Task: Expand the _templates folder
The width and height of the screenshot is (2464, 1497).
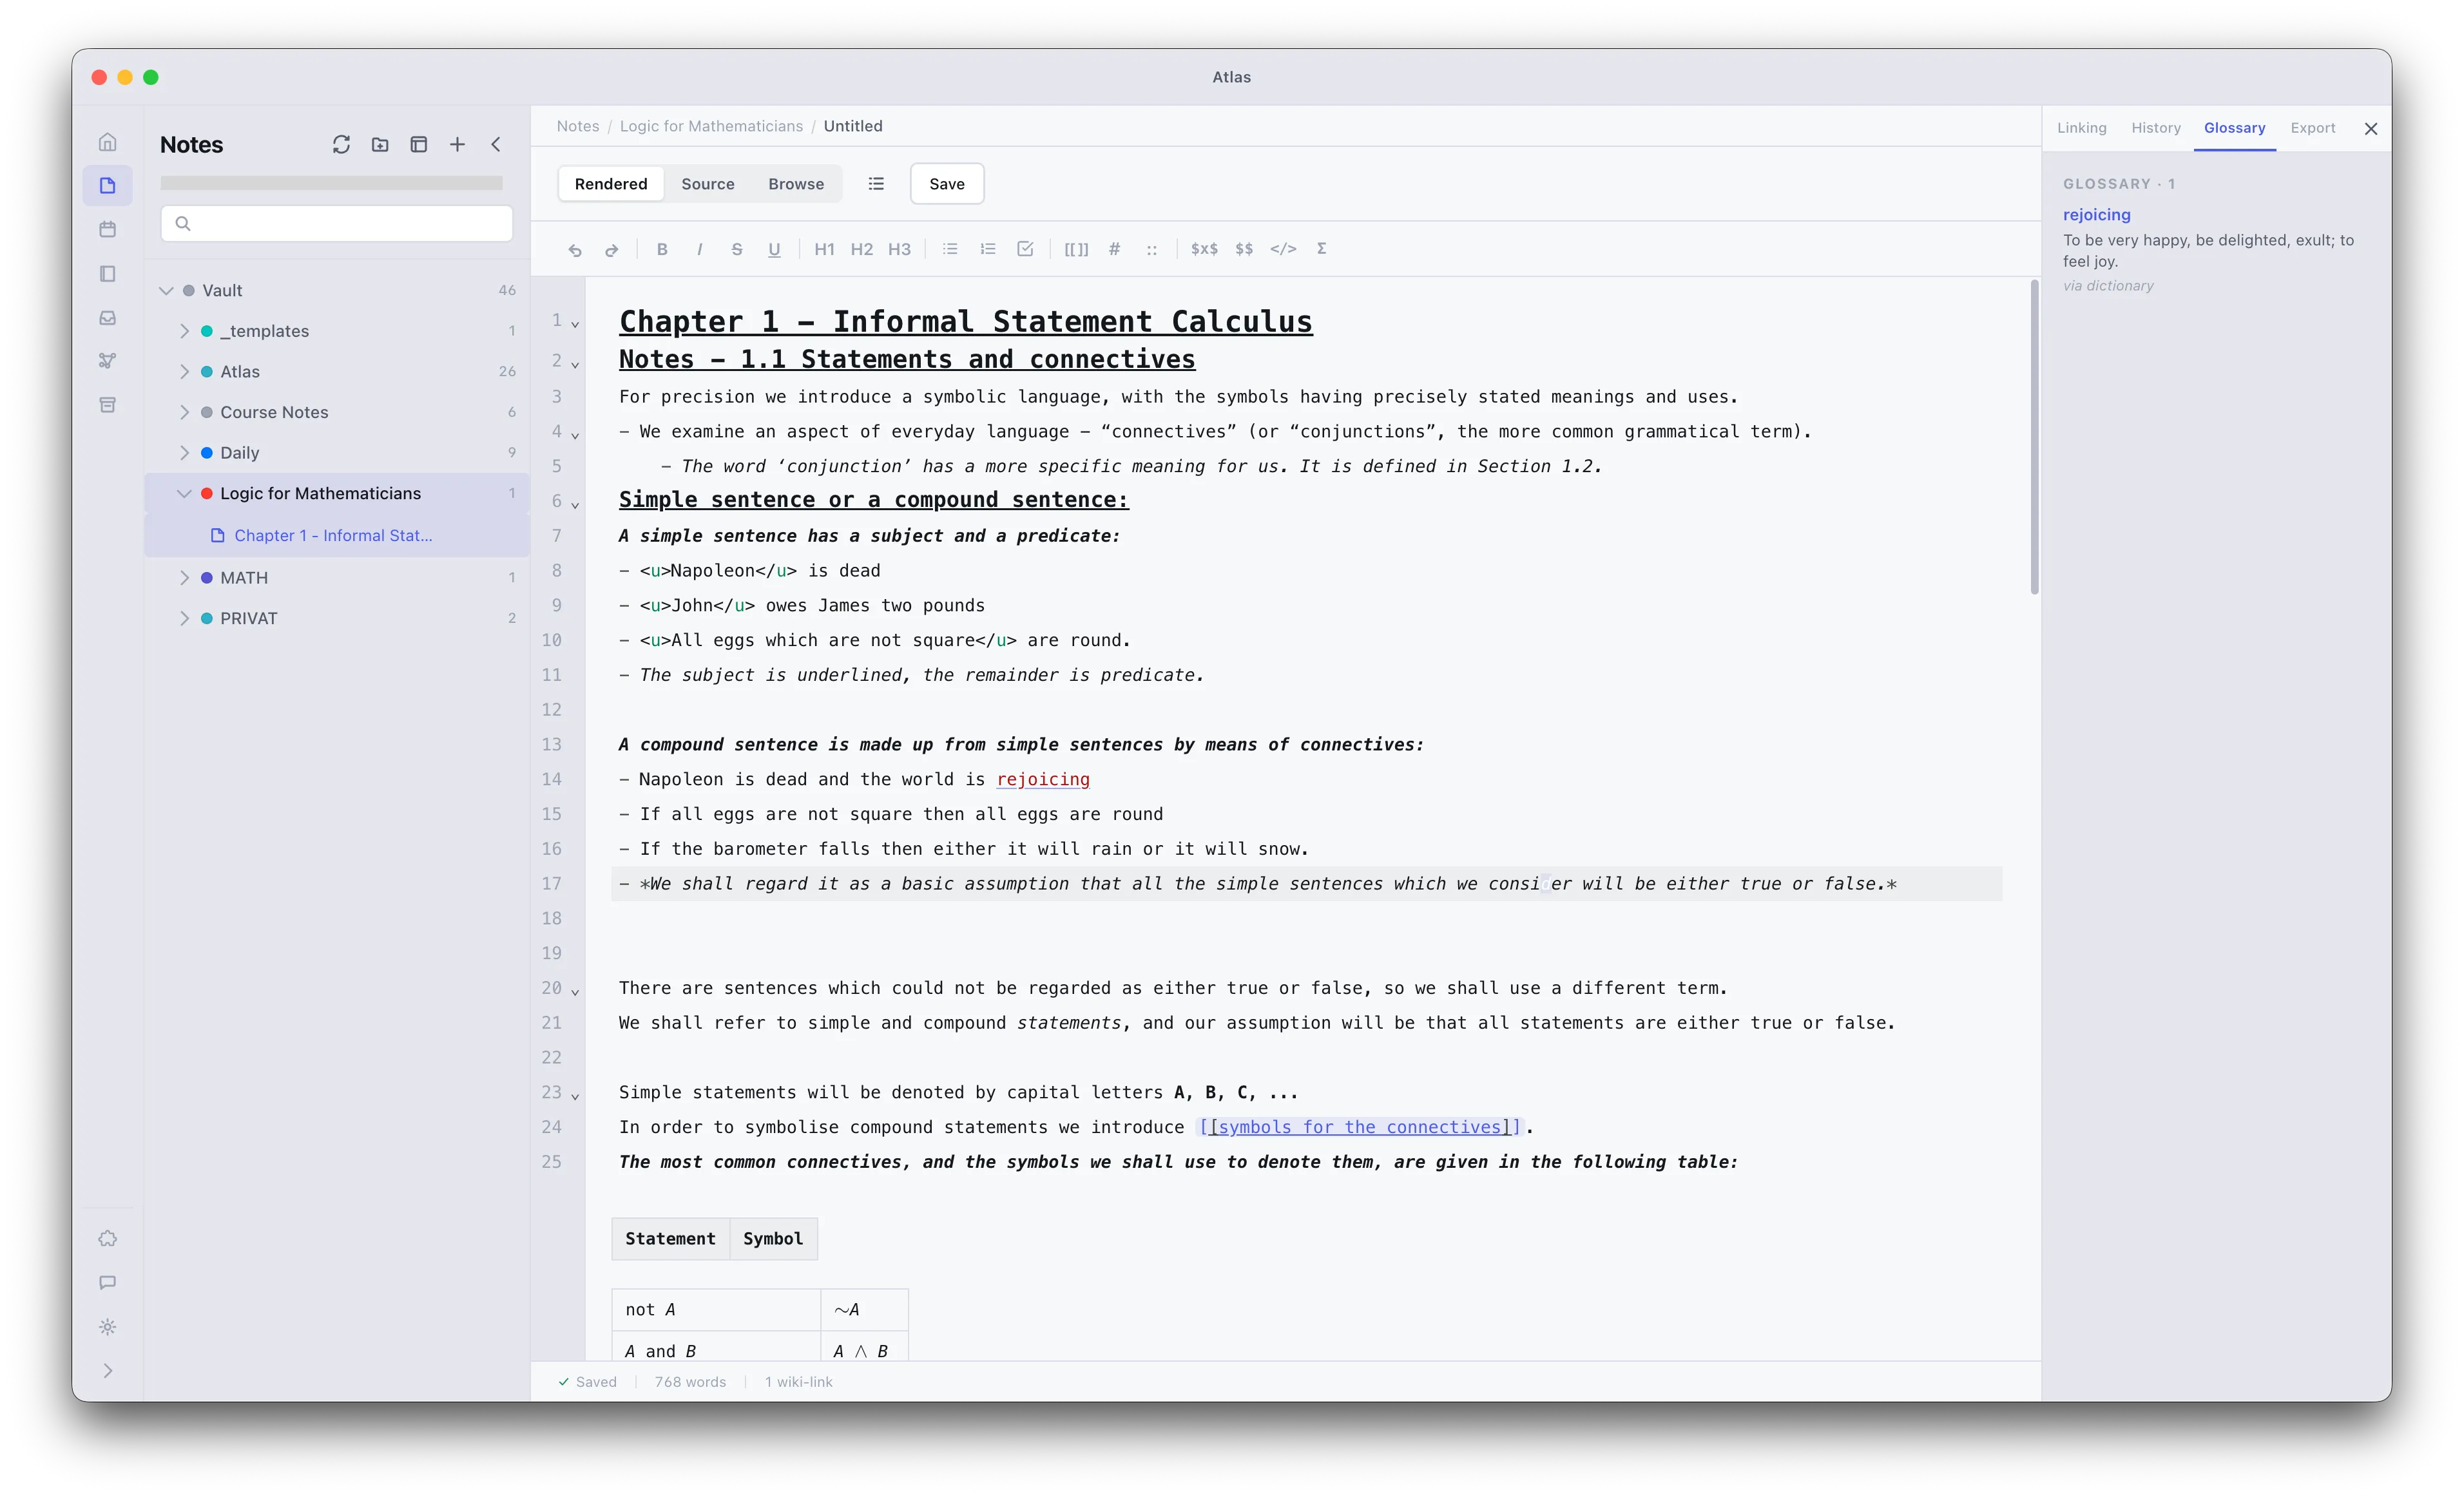Action: 184,331
